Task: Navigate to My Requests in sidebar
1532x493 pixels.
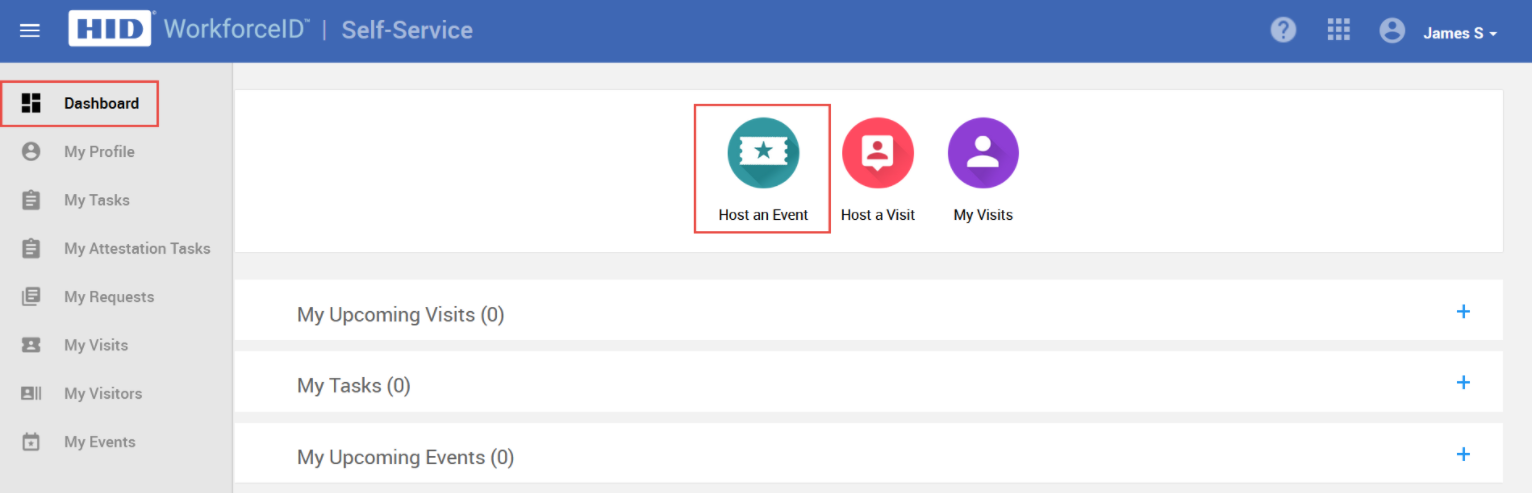Action: tap(109, 297)
